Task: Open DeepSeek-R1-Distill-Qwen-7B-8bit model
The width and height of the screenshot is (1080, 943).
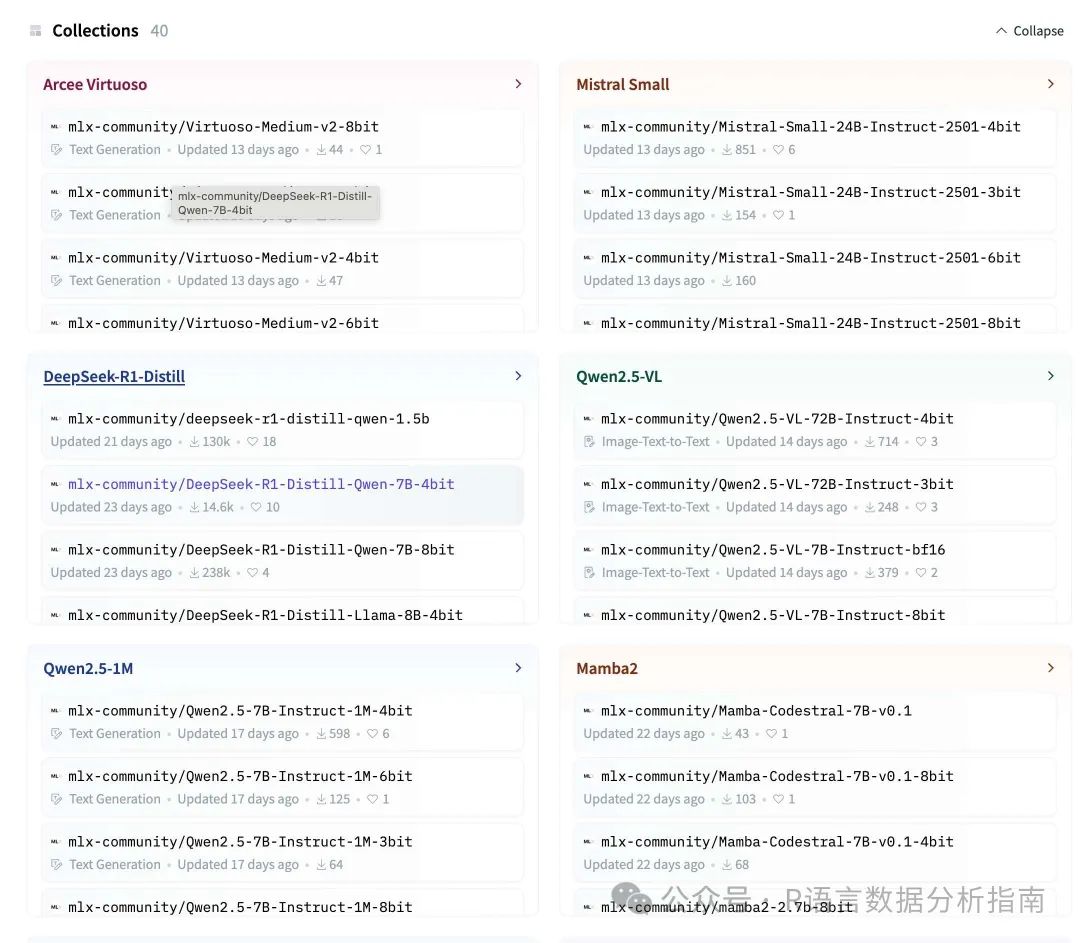Action: click(282, 561)
